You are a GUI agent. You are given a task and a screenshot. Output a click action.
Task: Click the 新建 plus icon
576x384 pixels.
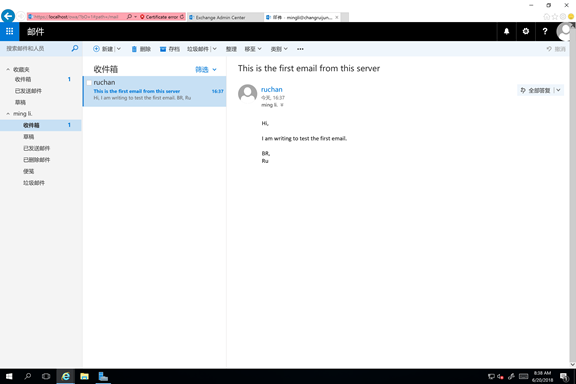pos(96,49)
